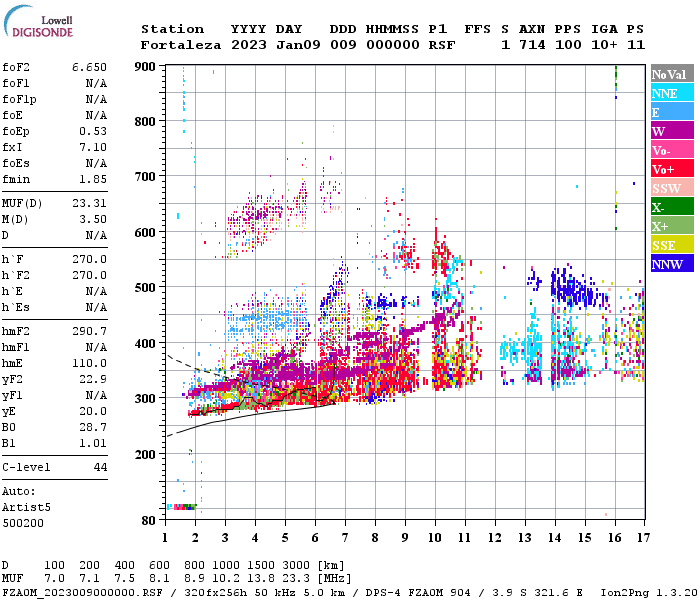Viewport: 700px width, 600px height.
Task: Click the MUF(D) value 23.31
Action: pos(89,203)
